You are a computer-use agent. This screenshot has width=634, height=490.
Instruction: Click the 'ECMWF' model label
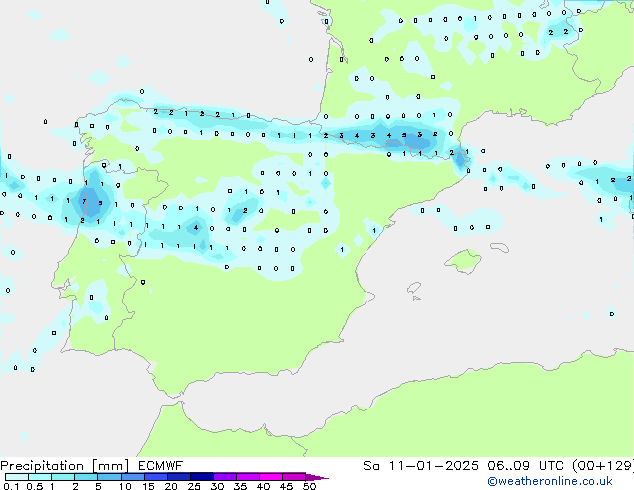(161, 466)
